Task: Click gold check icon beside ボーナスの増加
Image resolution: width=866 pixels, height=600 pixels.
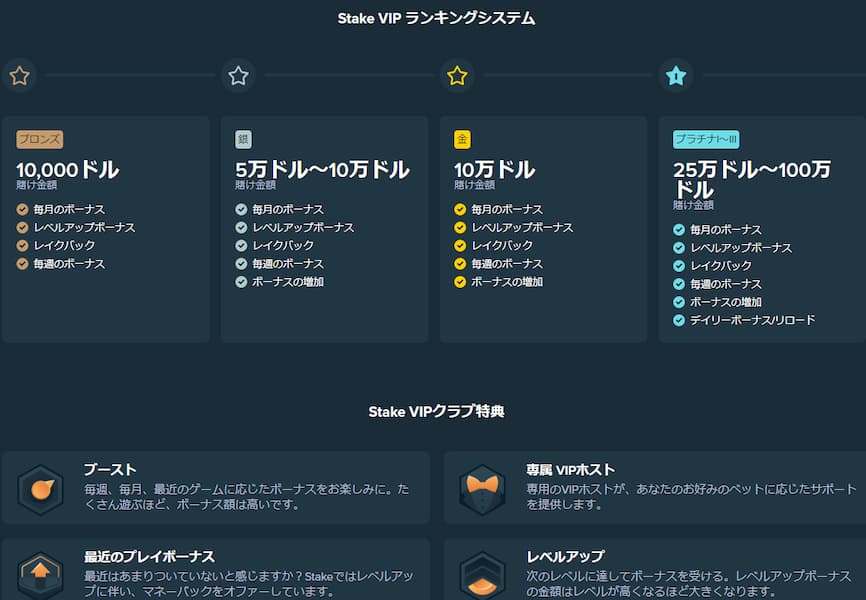Action: pos(460,282)
